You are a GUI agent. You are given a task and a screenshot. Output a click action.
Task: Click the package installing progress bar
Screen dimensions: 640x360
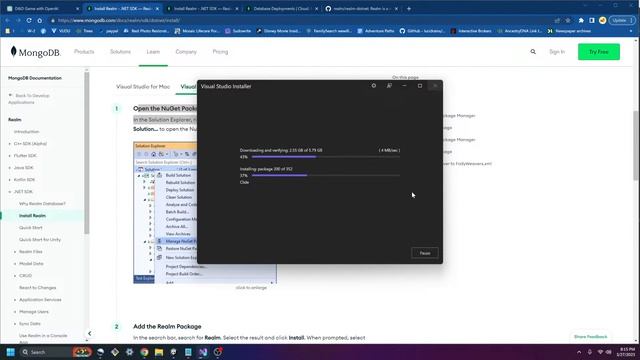pyautogui.click(x=326, y=175)
